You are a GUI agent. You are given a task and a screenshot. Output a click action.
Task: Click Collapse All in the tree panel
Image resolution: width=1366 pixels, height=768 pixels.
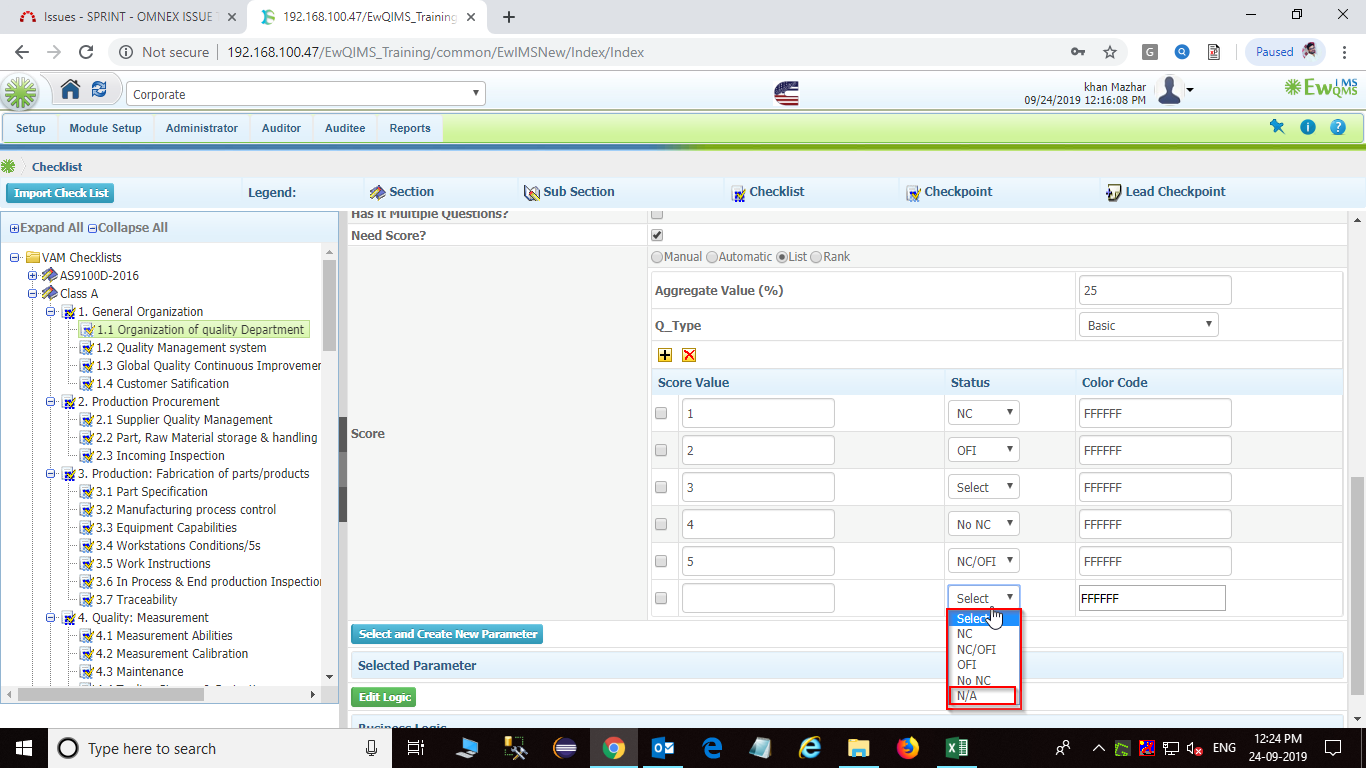[x=128, y=228]
